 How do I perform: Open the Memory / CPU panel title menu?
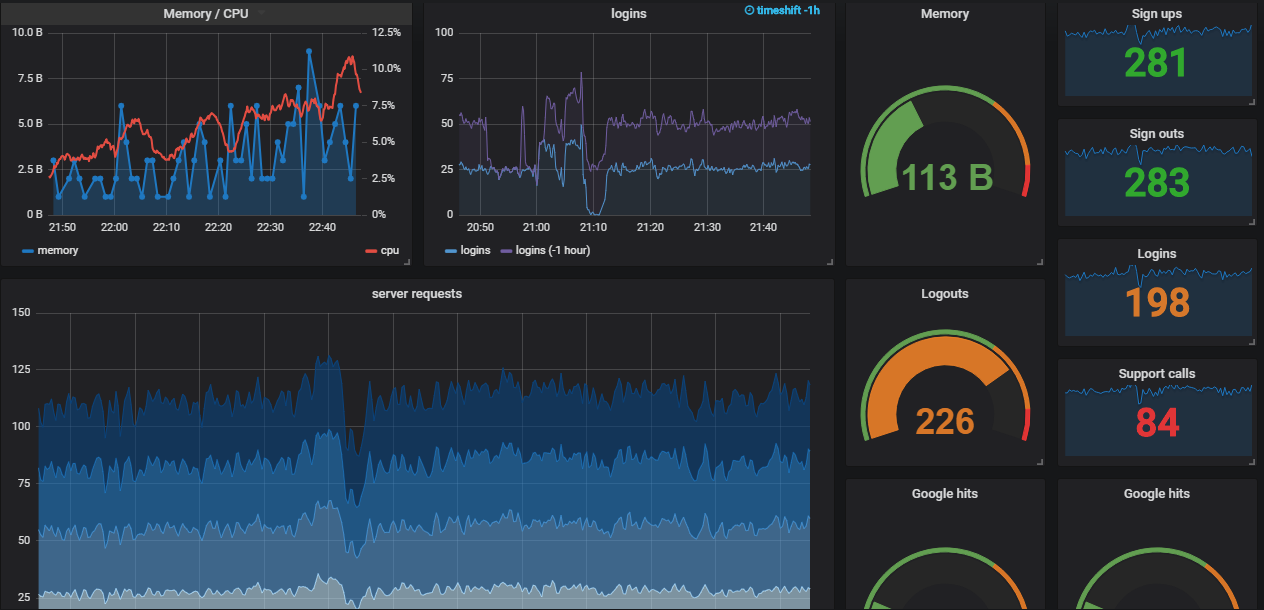pos(206,14)
